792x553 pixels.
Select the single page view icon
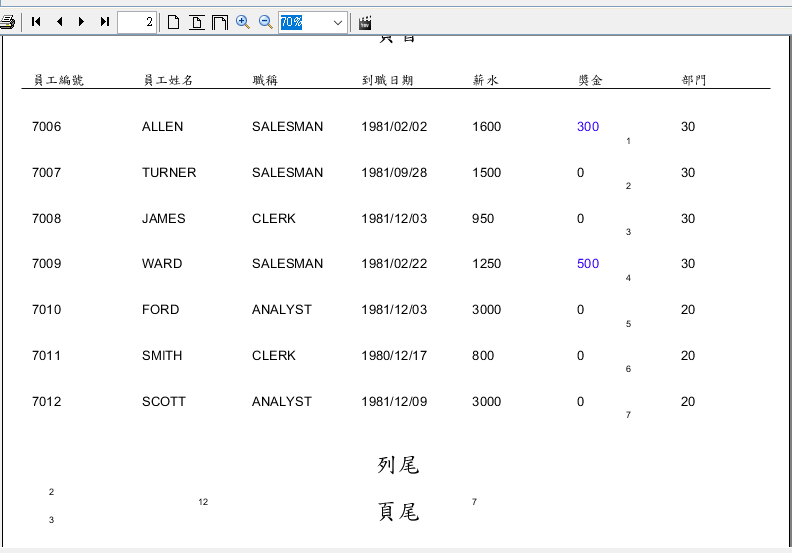click(x=174, y=22)
